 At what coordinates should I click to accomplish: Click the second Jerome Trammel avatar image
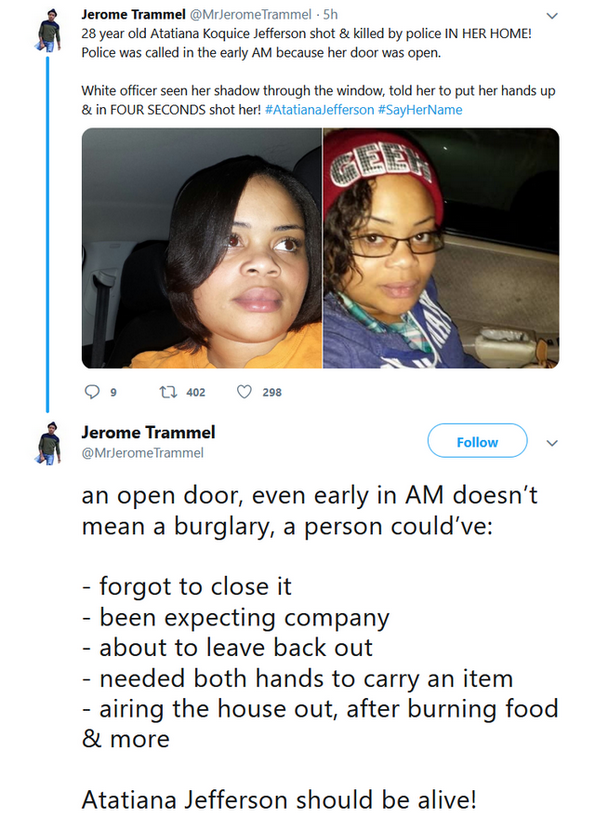pyautogui.click(x=48, y=443)
